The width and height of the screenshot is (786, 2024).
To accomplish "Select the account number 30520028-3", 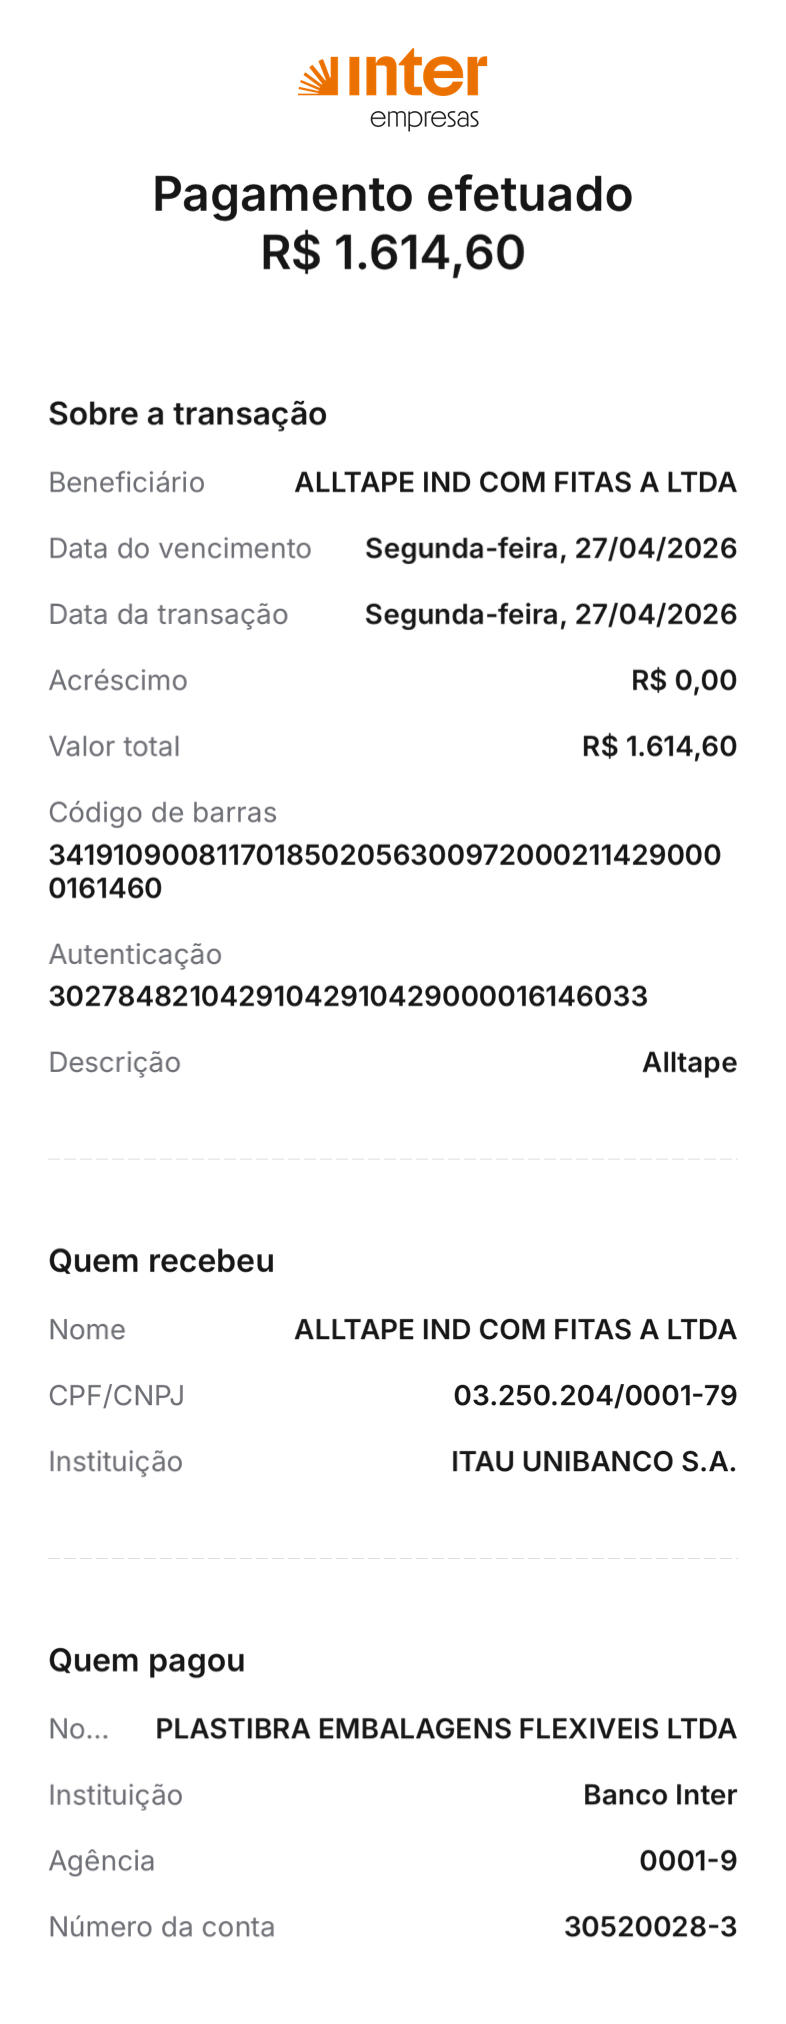I will point(650,1926).
